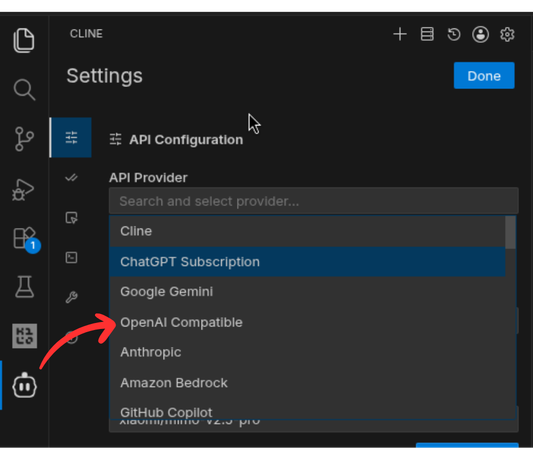This screenshot has height=460, width=533.
Task: Click the Done button
Action: click(x=484, y=75)
